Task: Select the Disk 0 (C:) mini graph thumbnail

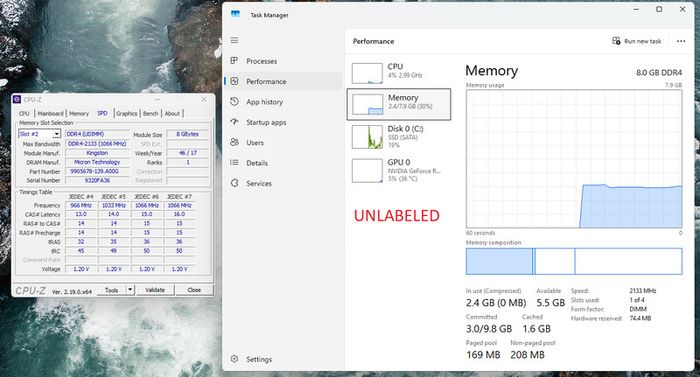Action: [x=367, y=137]
